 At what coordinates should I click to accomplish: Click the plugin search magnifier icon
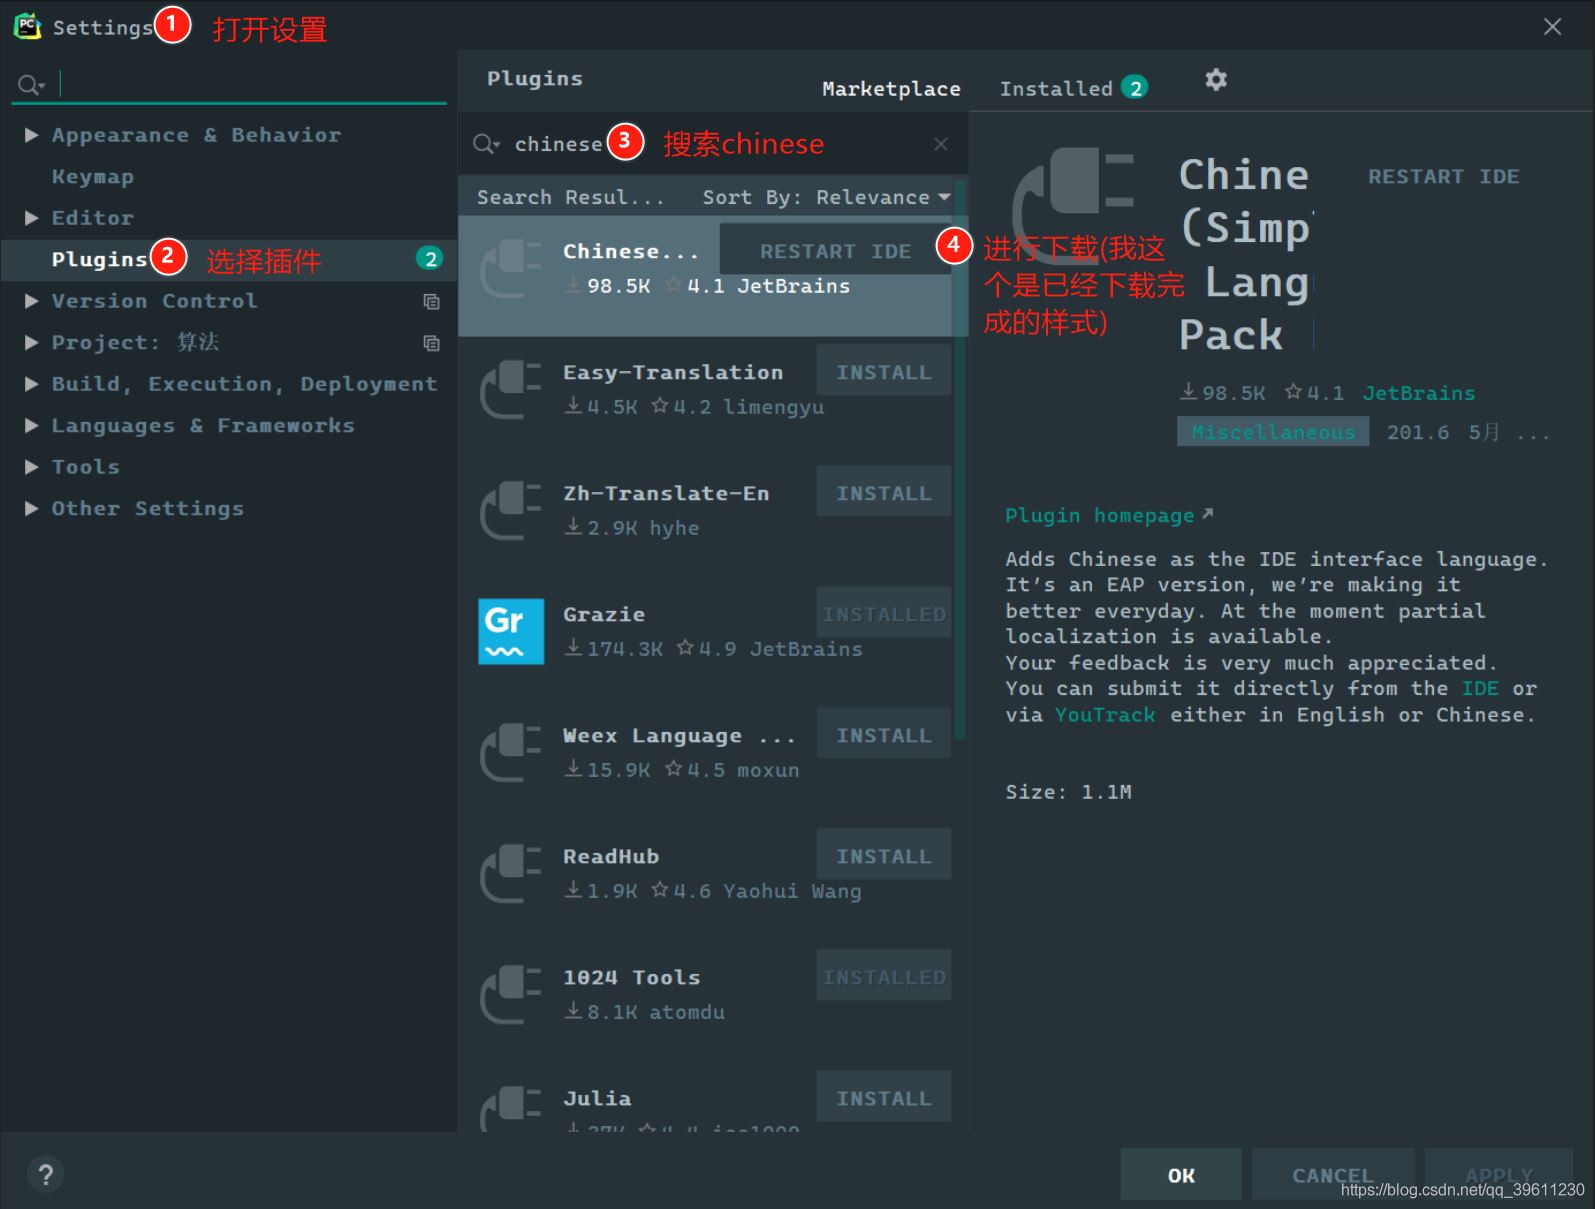[x=486, y=144]
